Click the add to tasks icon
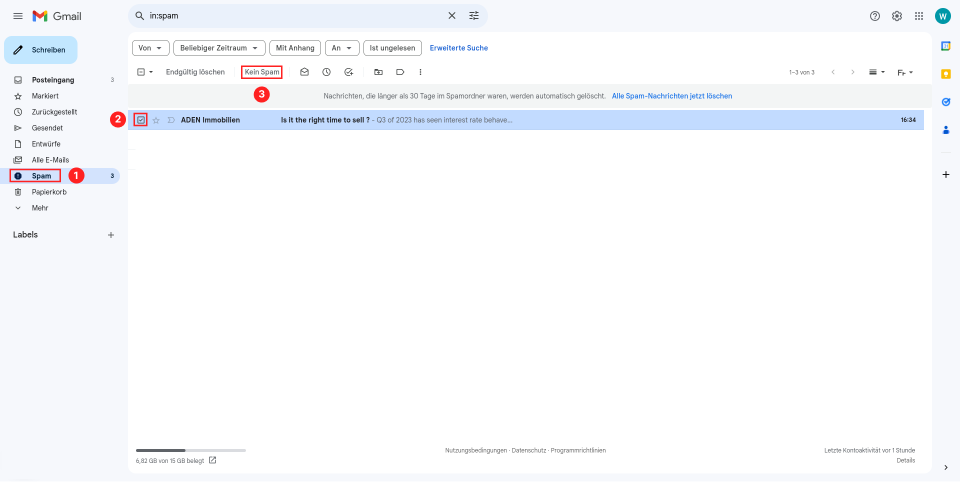Screen dimensions: 960x482 click(x=348, y=72)
